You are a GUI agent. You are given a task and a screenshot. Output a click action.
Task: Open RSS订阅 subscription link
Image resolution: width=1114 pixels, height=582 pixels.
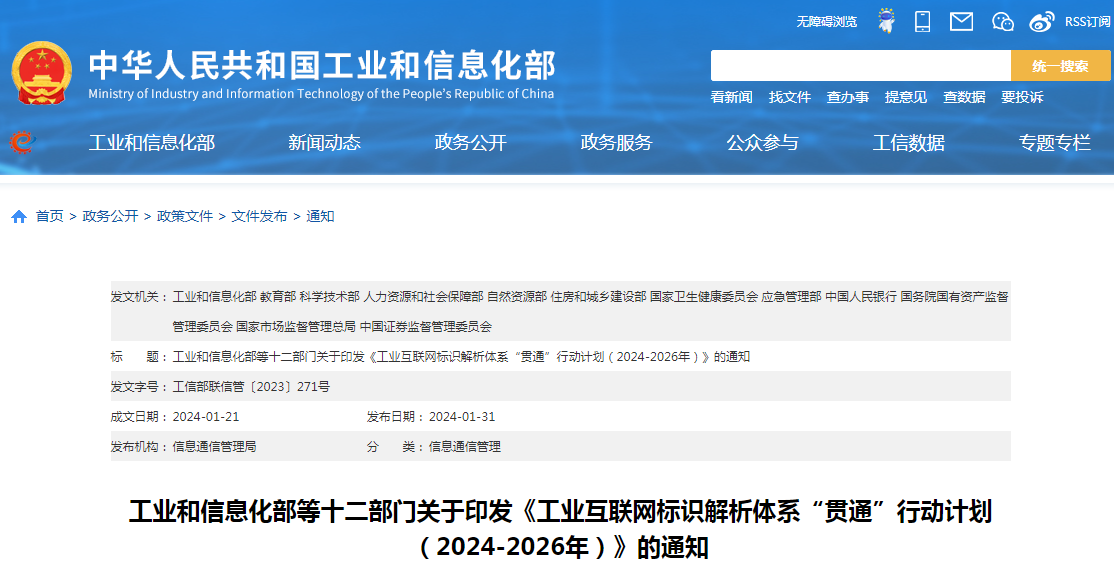coord(1087,22)
